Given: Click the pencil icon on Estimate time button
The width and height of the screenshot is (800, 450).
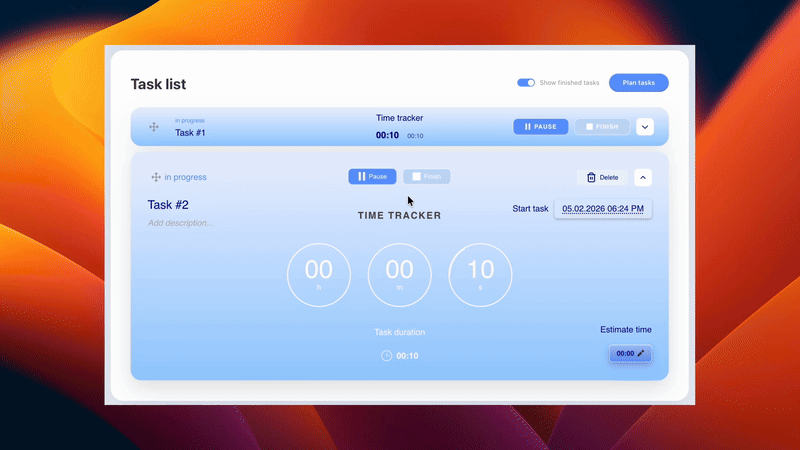Looking at the screenshot, I should [641, 353].
